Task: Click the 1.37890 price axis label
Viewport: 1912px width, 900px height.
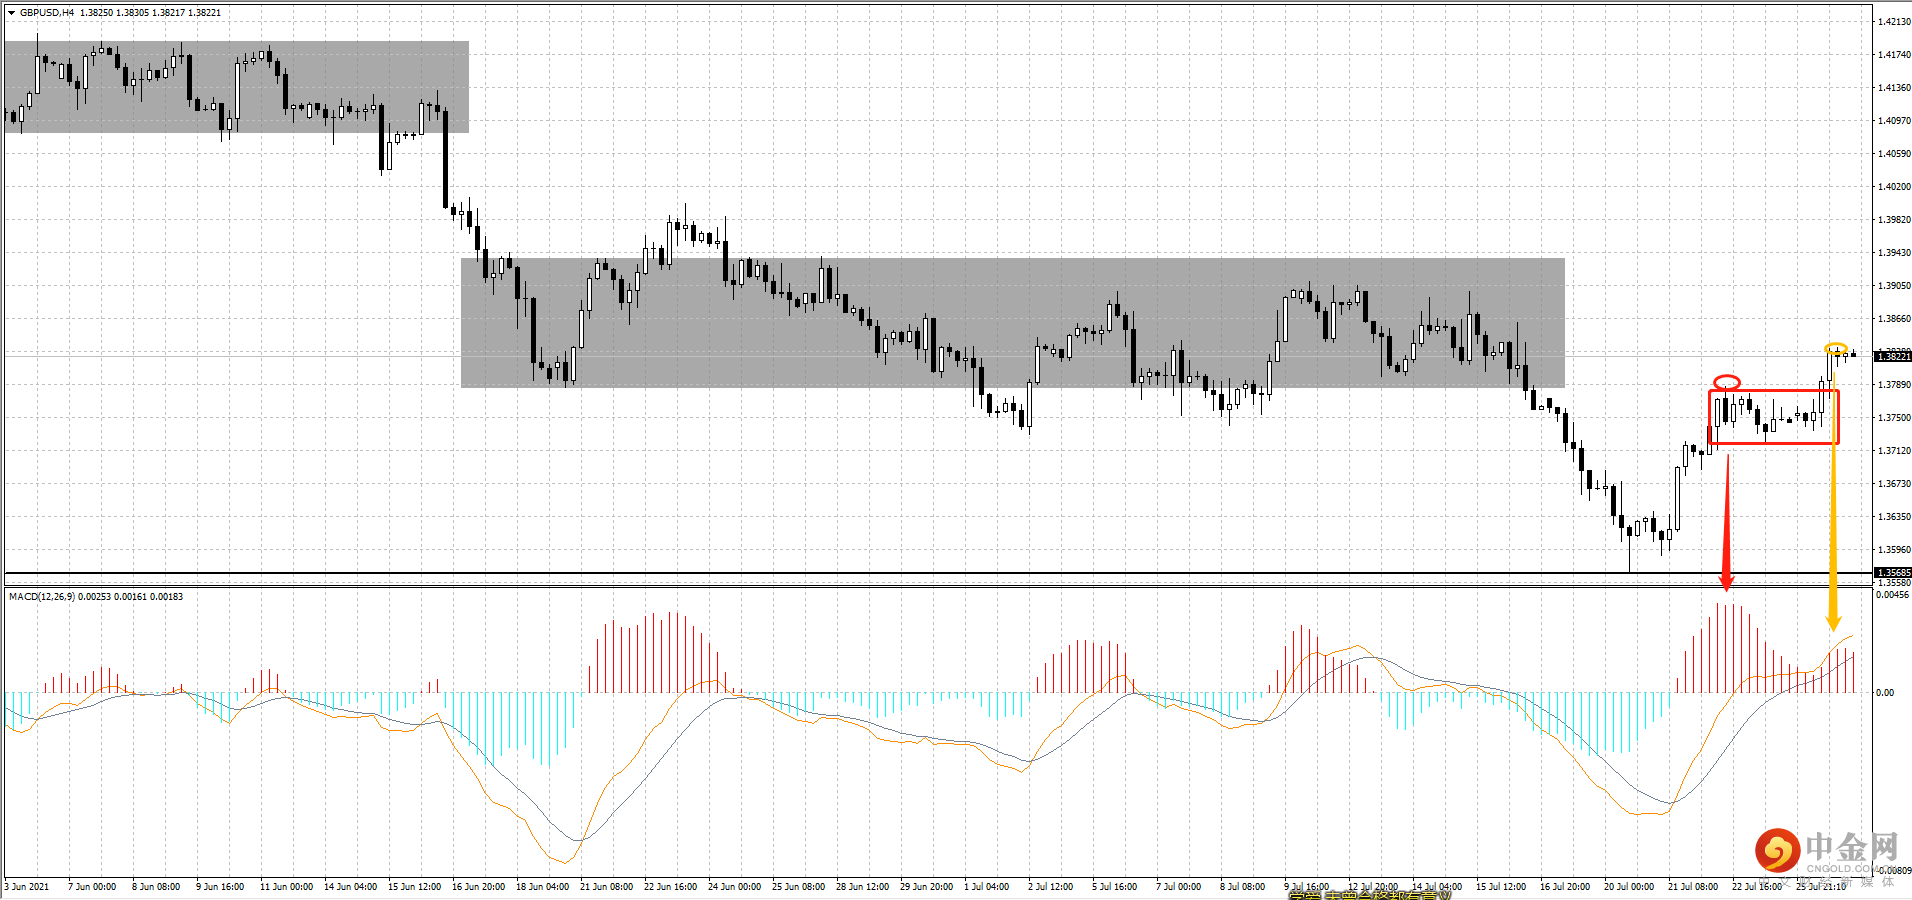Action: coord(1894,385)
